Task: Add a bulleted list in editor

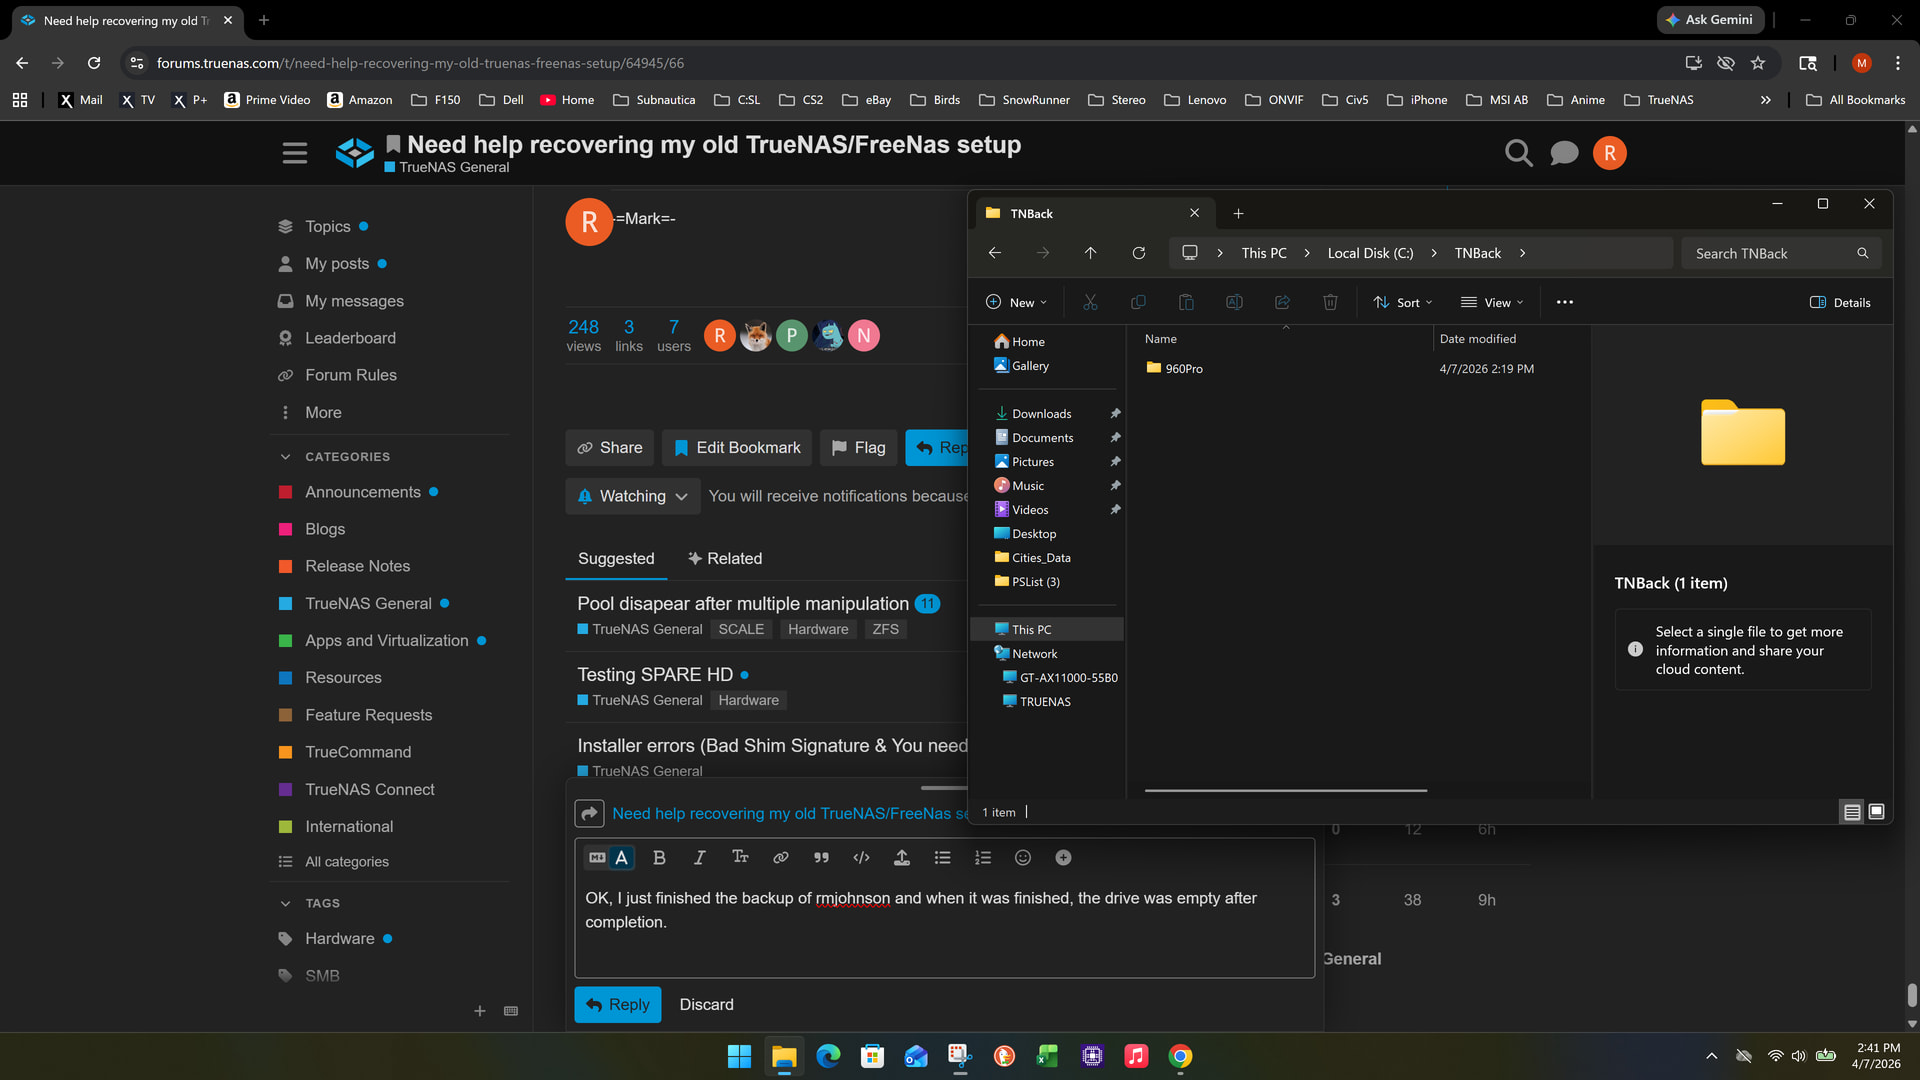Action: (942, 857)
